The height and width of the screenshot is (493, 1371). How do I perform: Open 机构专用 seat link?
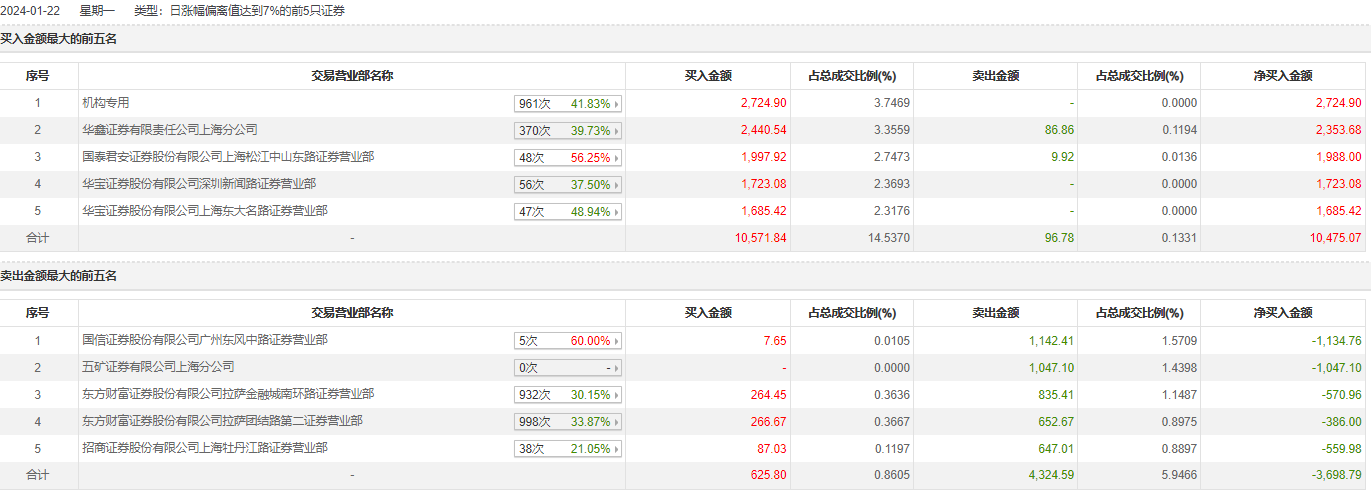tap(106, 103)
